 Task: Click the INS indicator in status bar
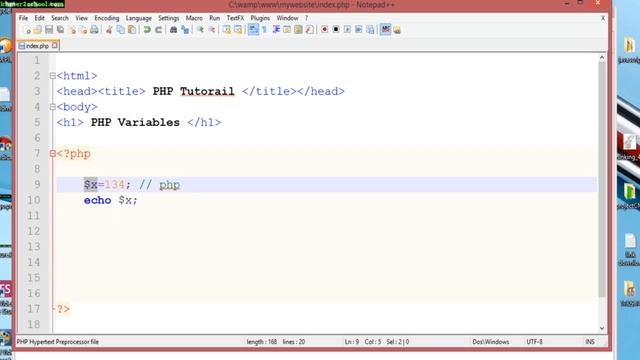pyautogui.click(x=590, y=342)
